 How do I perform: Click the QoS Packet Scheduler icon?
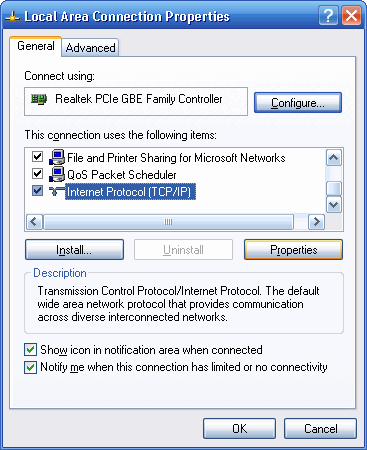(x=57, y=174)
